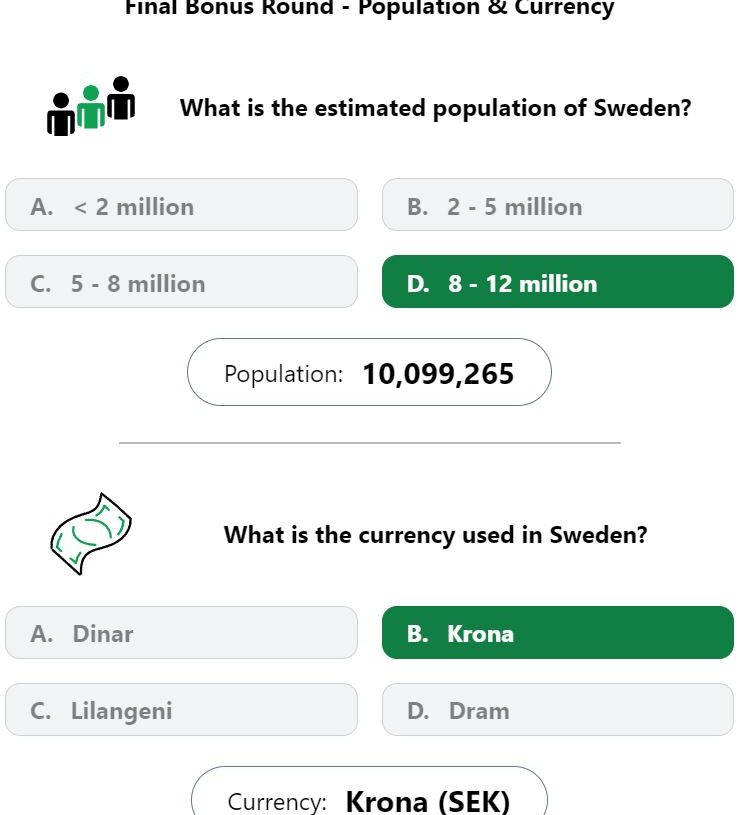This screenshot has height=815, width=738.
Task: Click the green person figure
Action: click(91, 107)
